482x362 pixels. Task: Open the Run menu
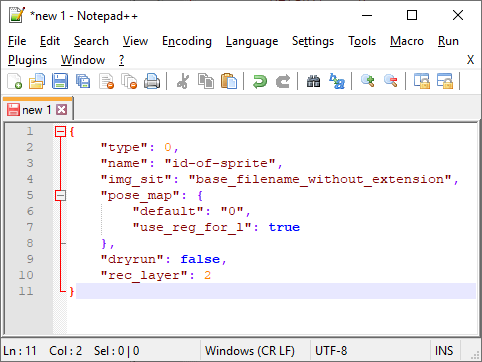448,41
